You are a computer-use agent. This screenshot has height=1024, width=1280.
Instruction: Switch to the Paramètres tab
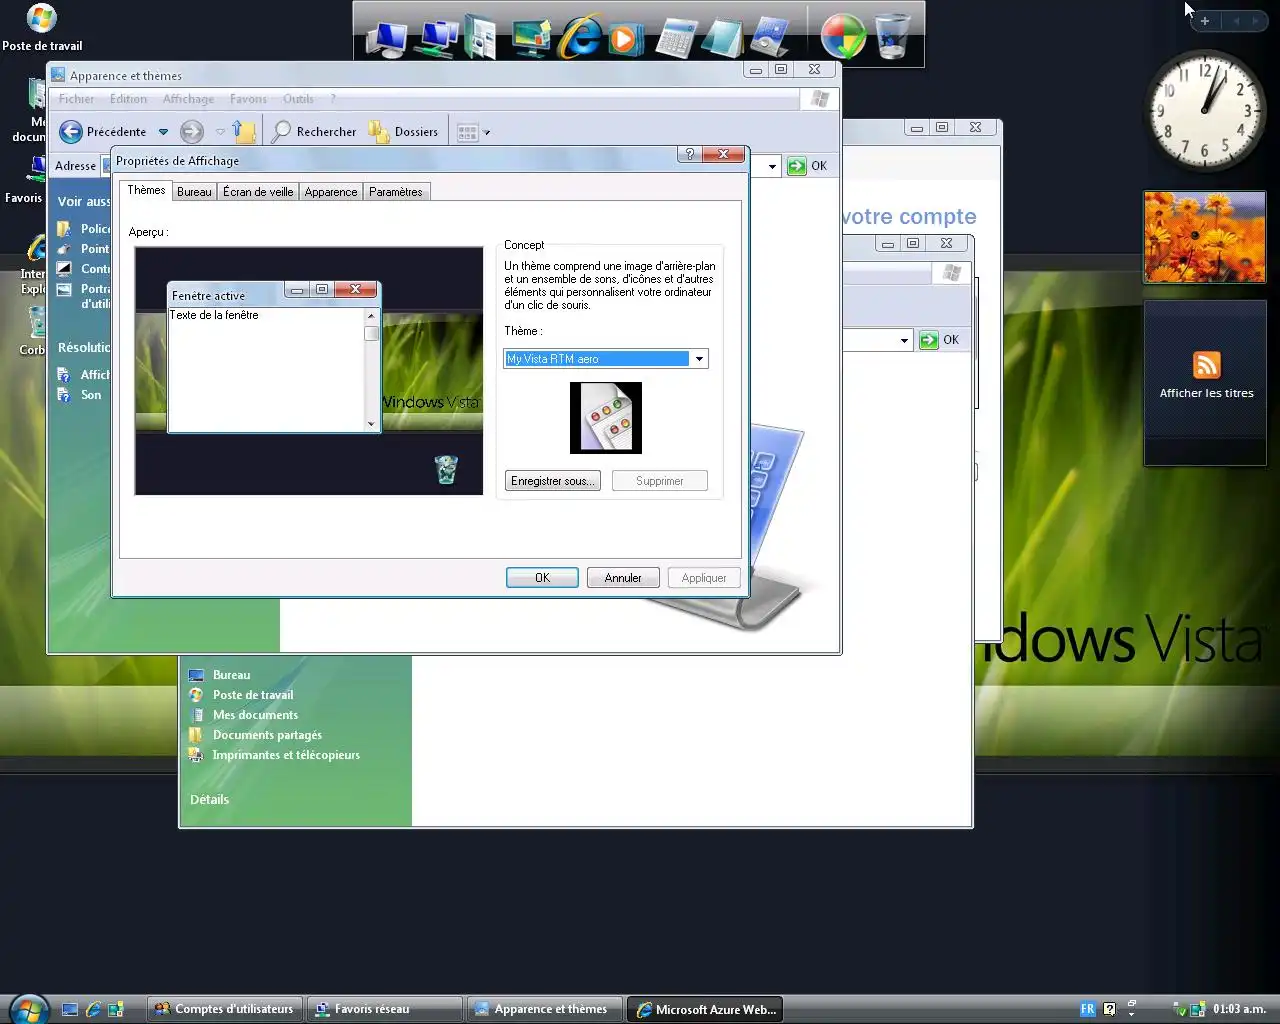pyautogui.click(x=396, y=192)
